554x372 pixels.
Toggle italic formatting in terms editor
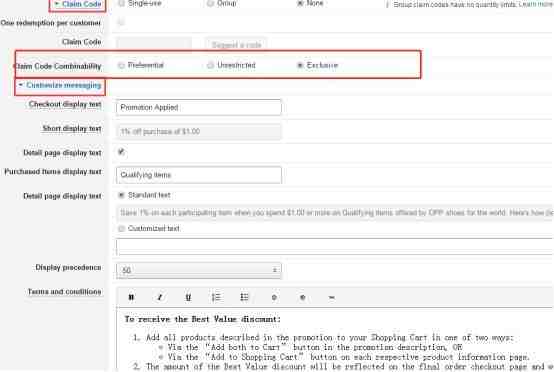[x=160, y=297]
